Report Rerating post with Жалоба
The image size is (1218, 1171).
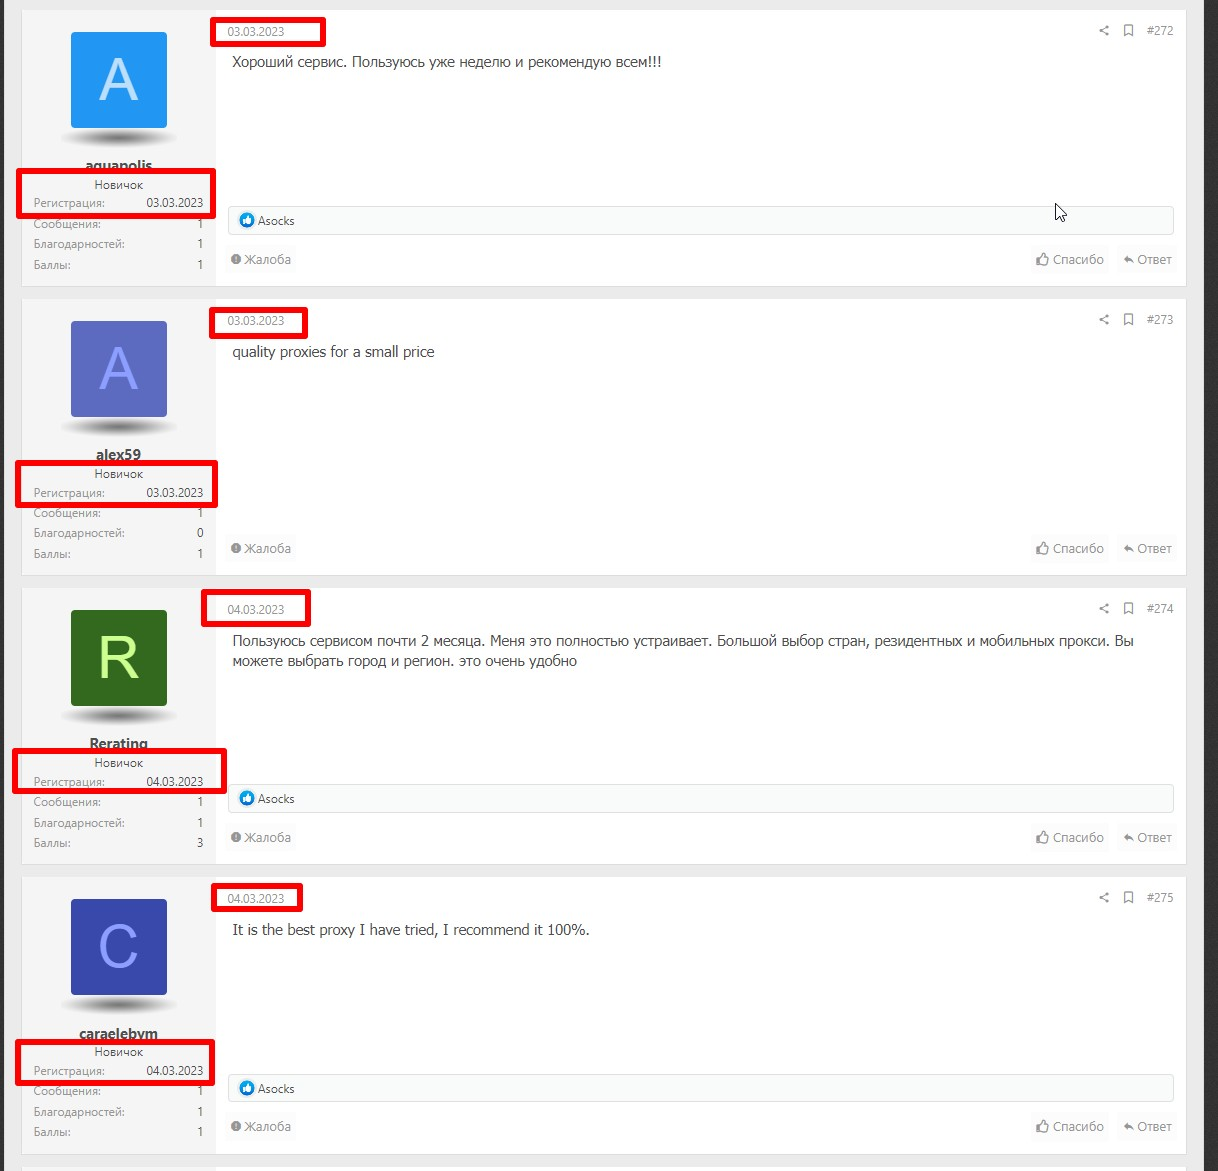261,838
